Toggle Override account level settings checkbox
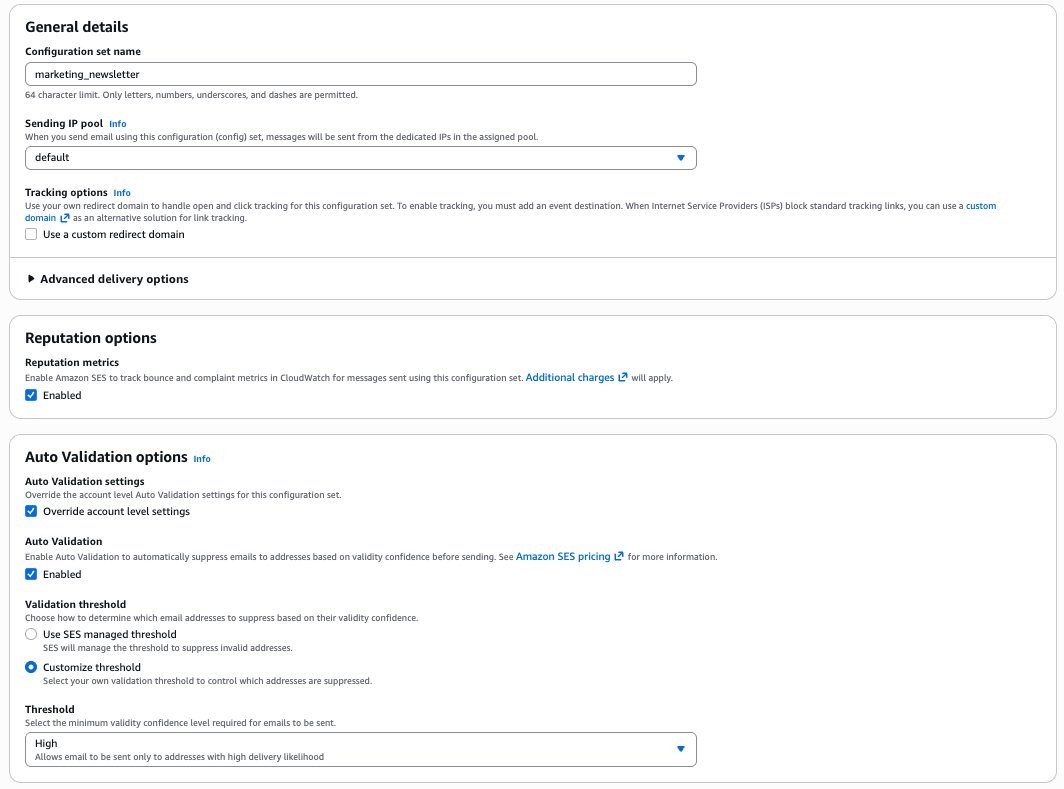Image resolution: width=1064 pixels, height=789 pixels. [32, 512]
